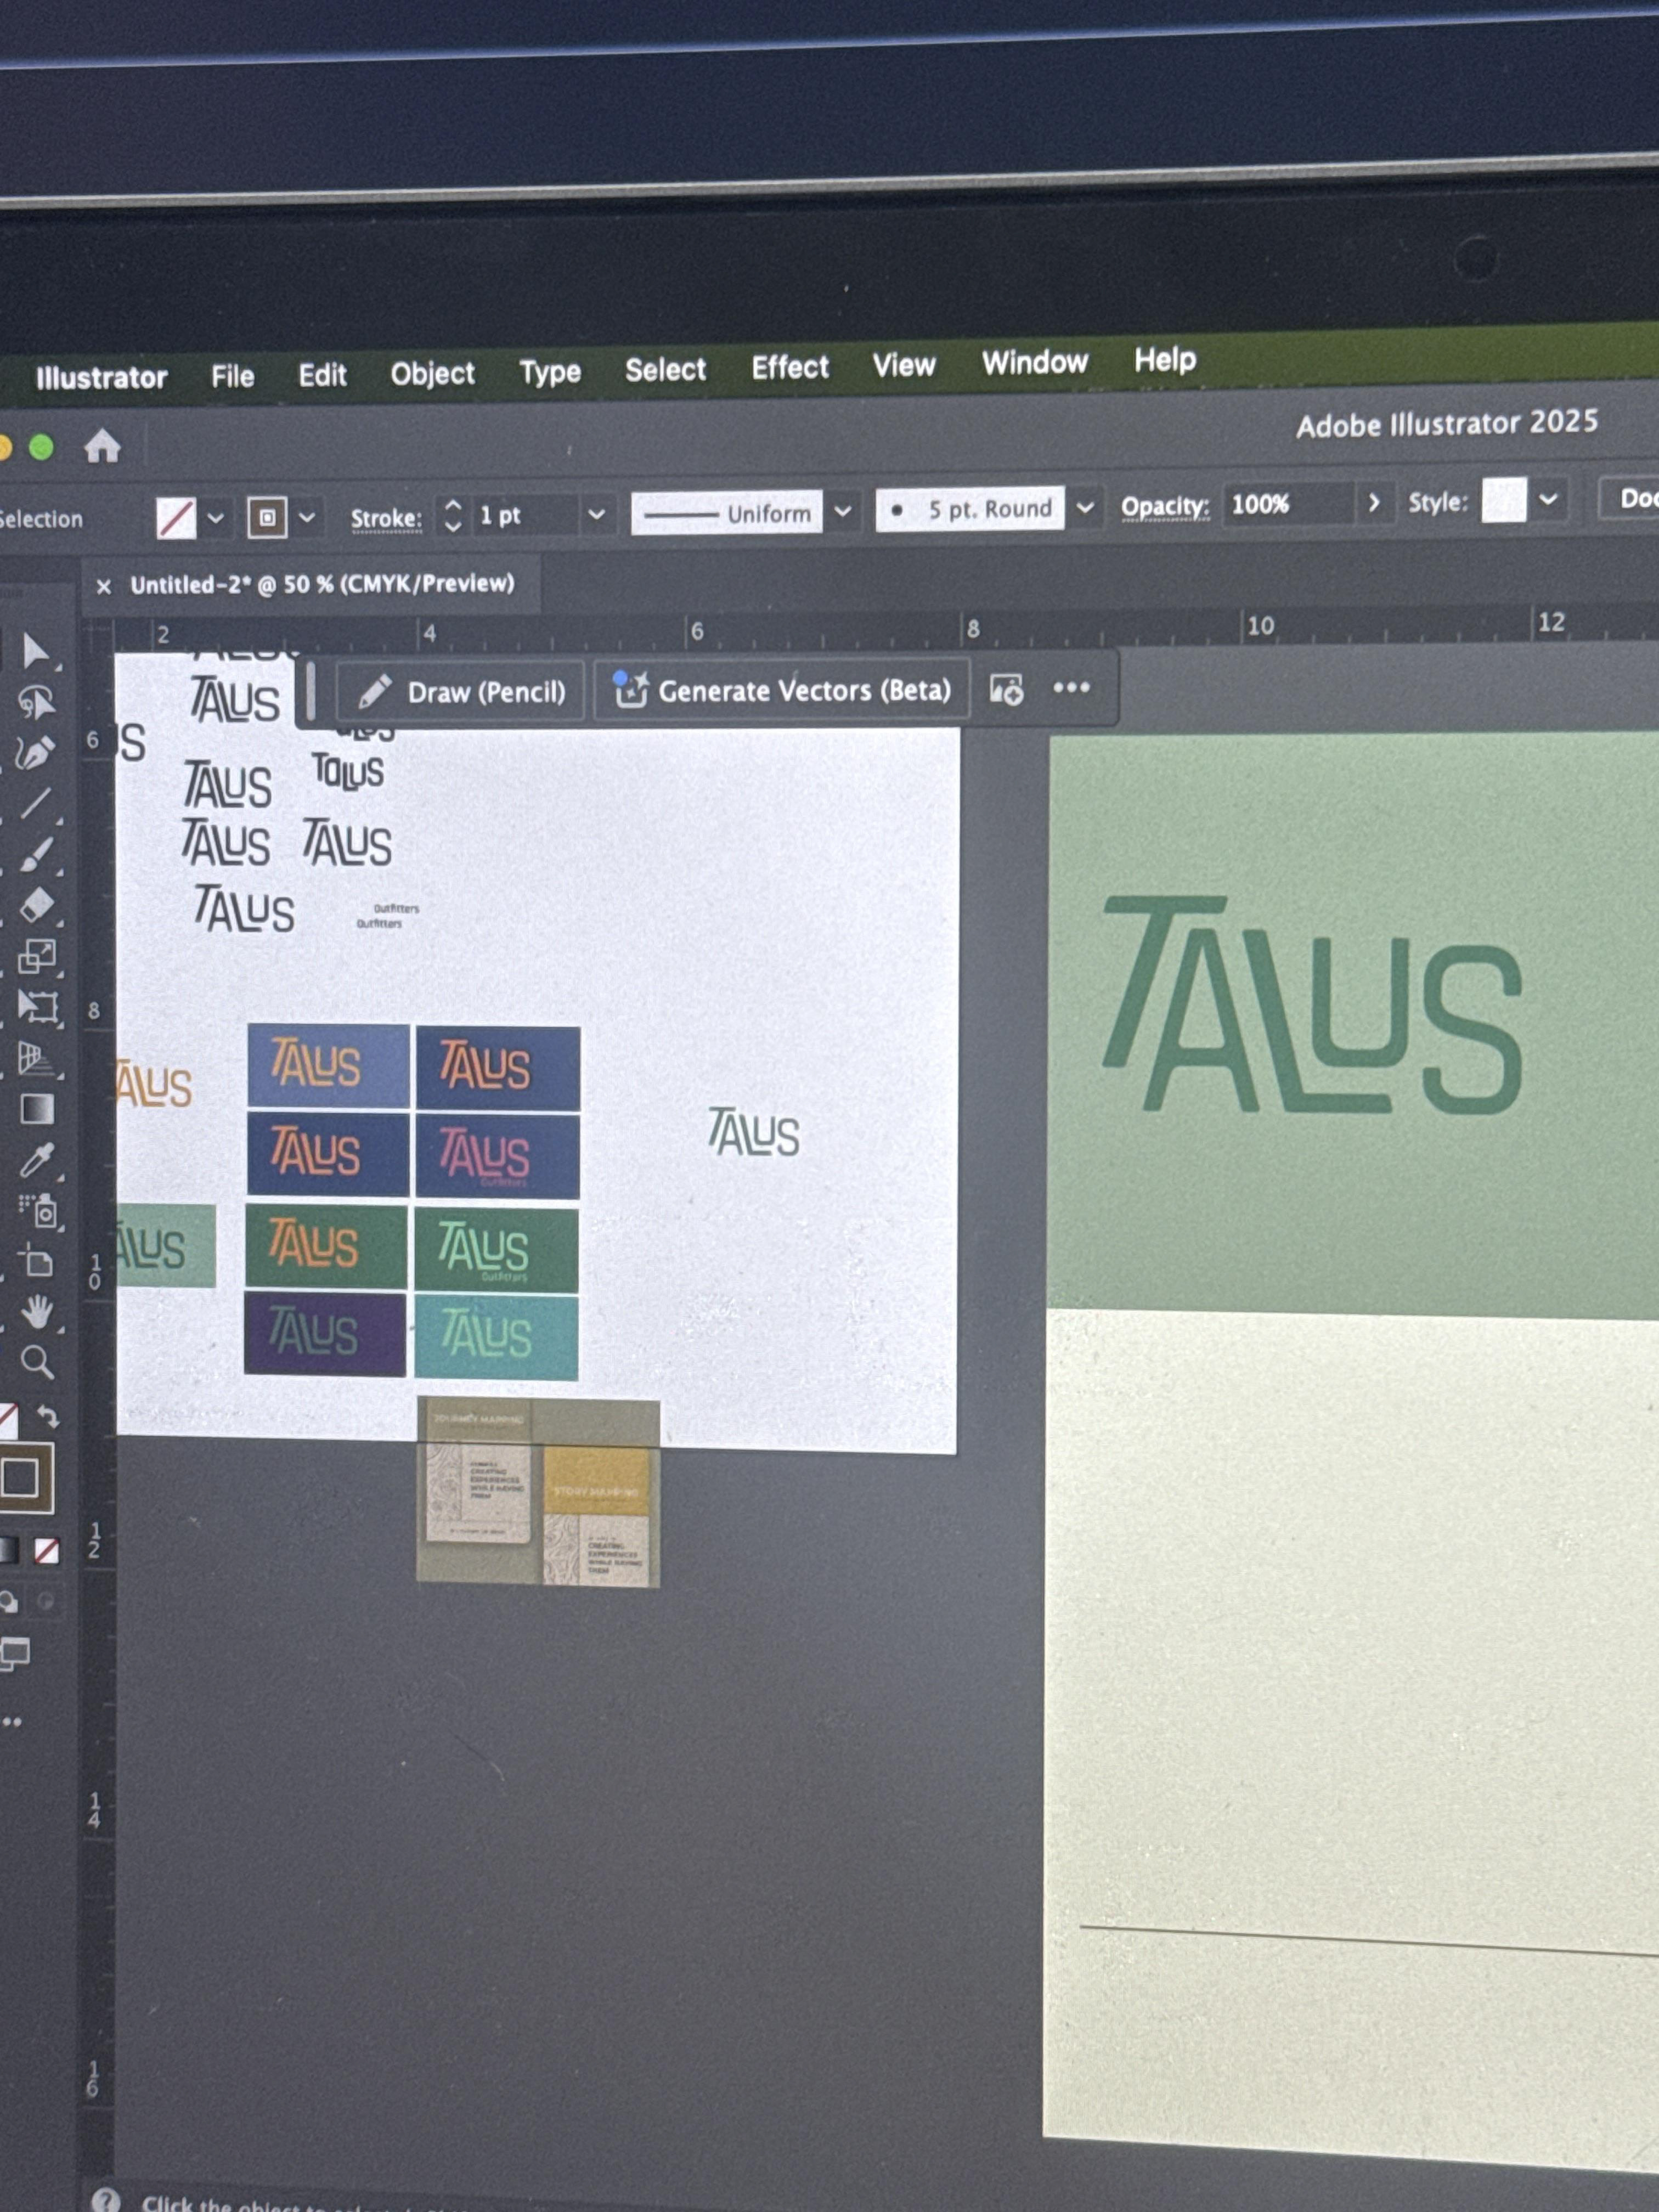Viewport: 1659px width, 2212px height.
Task: Open the Effect menu
Action: click(x=789, y=368)
